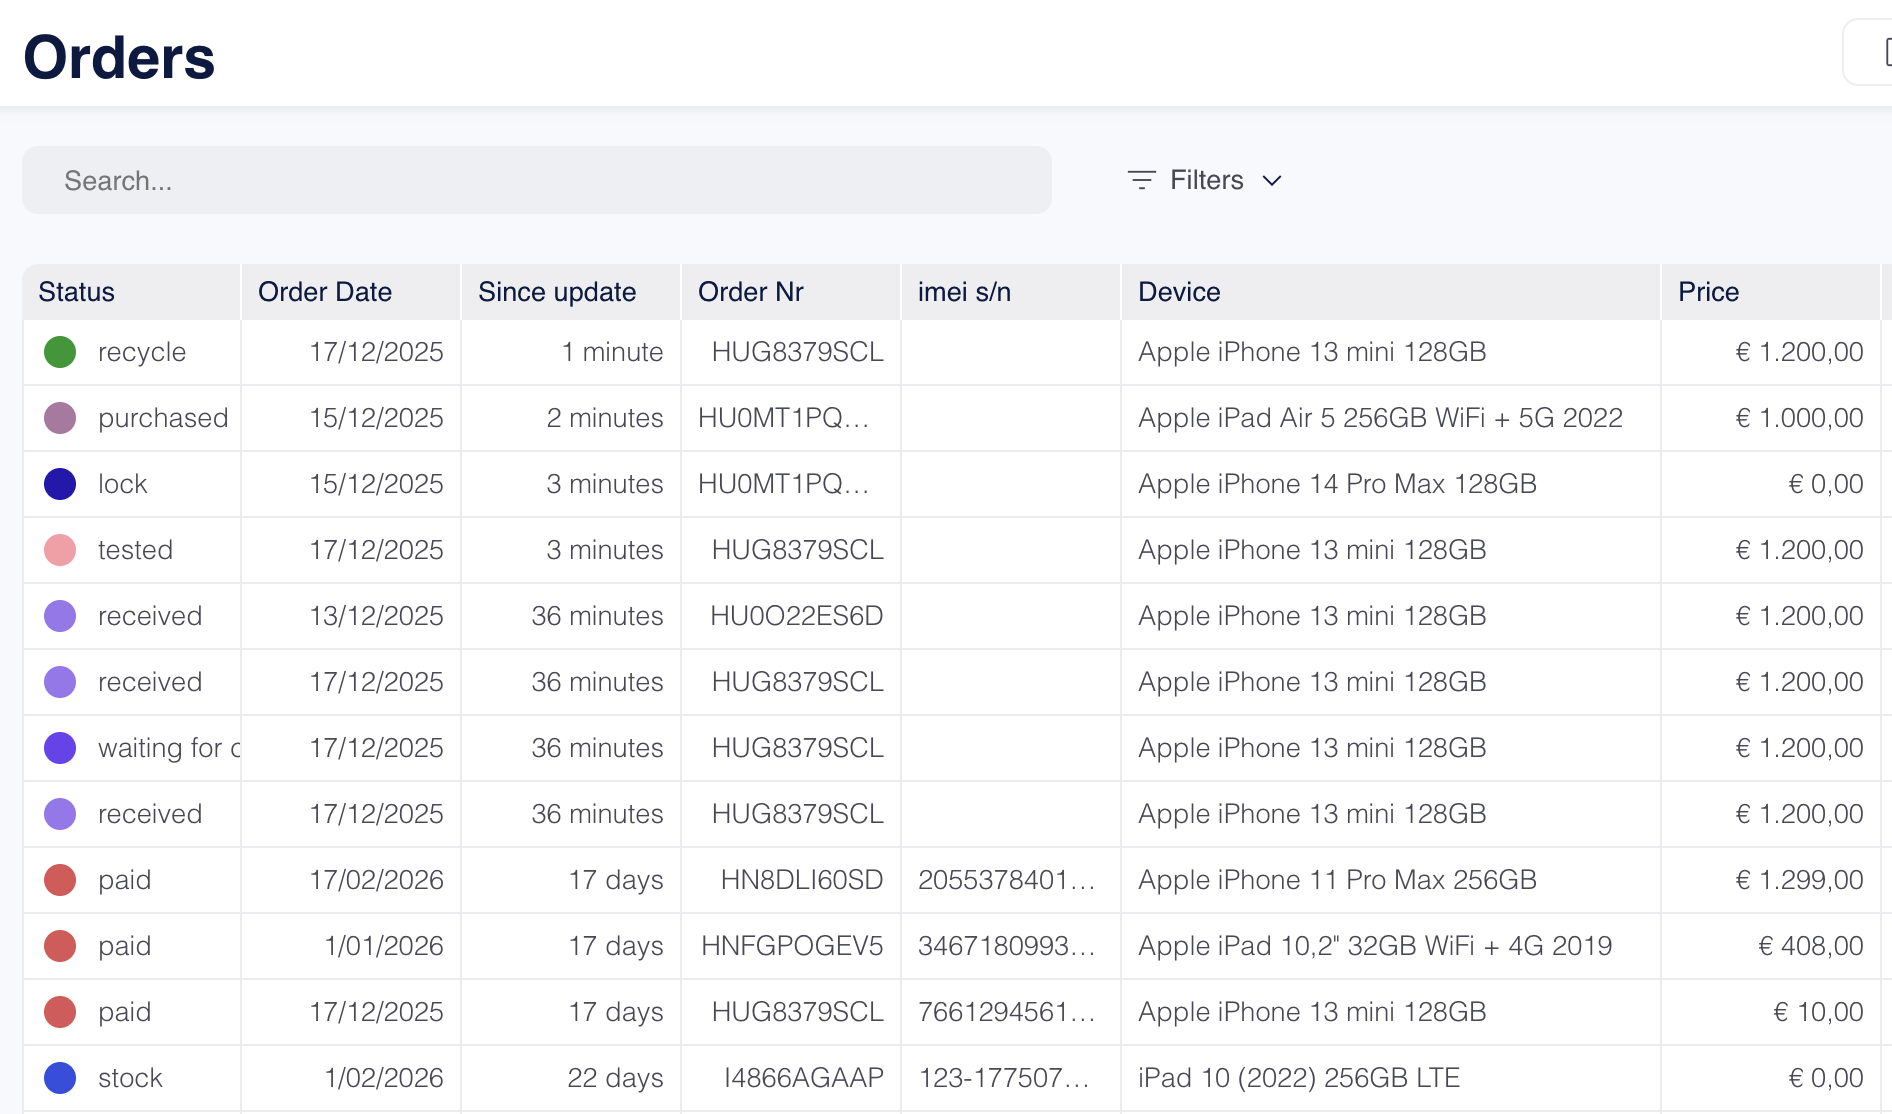Image resolution: width=1892 pixels, height=1114 pixels.
Task: Click imei value 3467180993…
Action: point(1007,946)
